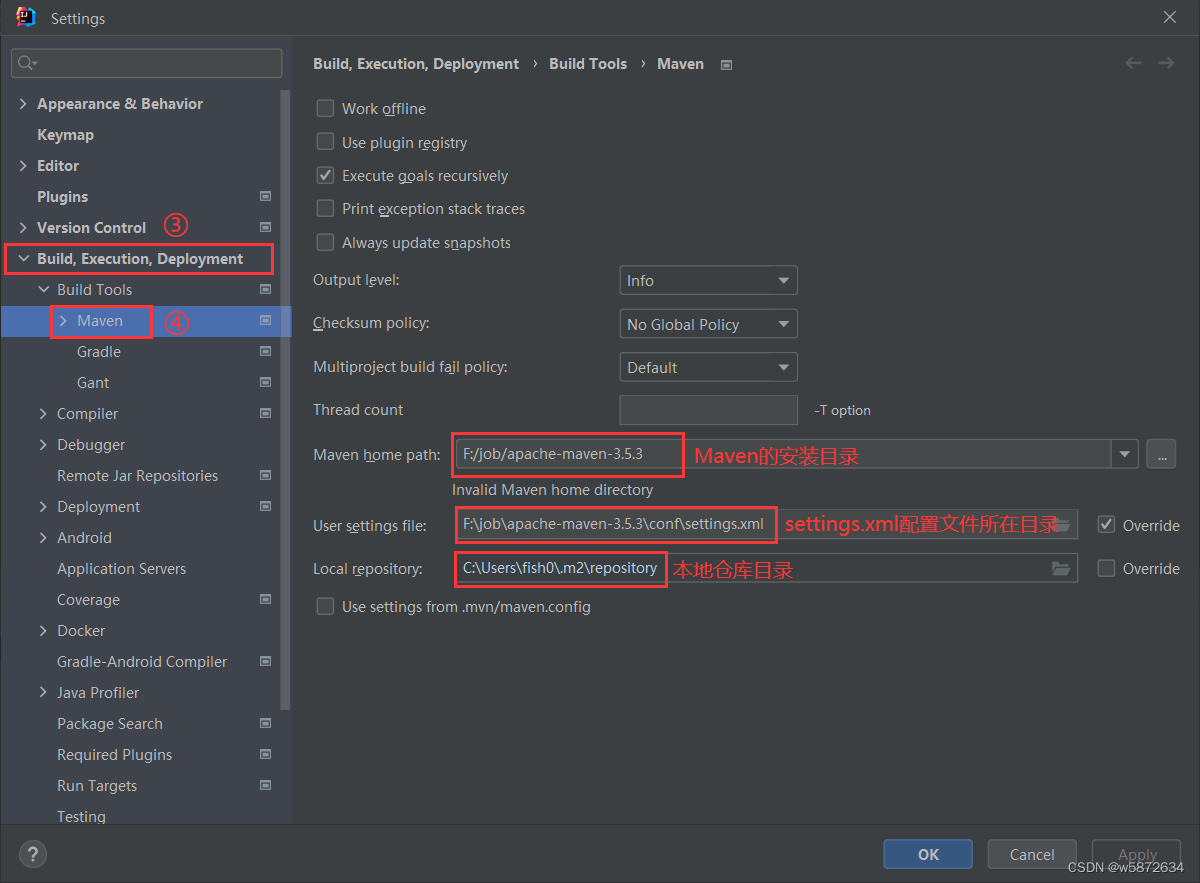This screenshot has height=883, width=1200.
Task: Click the browse (...) button for Maven home path
Action: (1160, 454)
